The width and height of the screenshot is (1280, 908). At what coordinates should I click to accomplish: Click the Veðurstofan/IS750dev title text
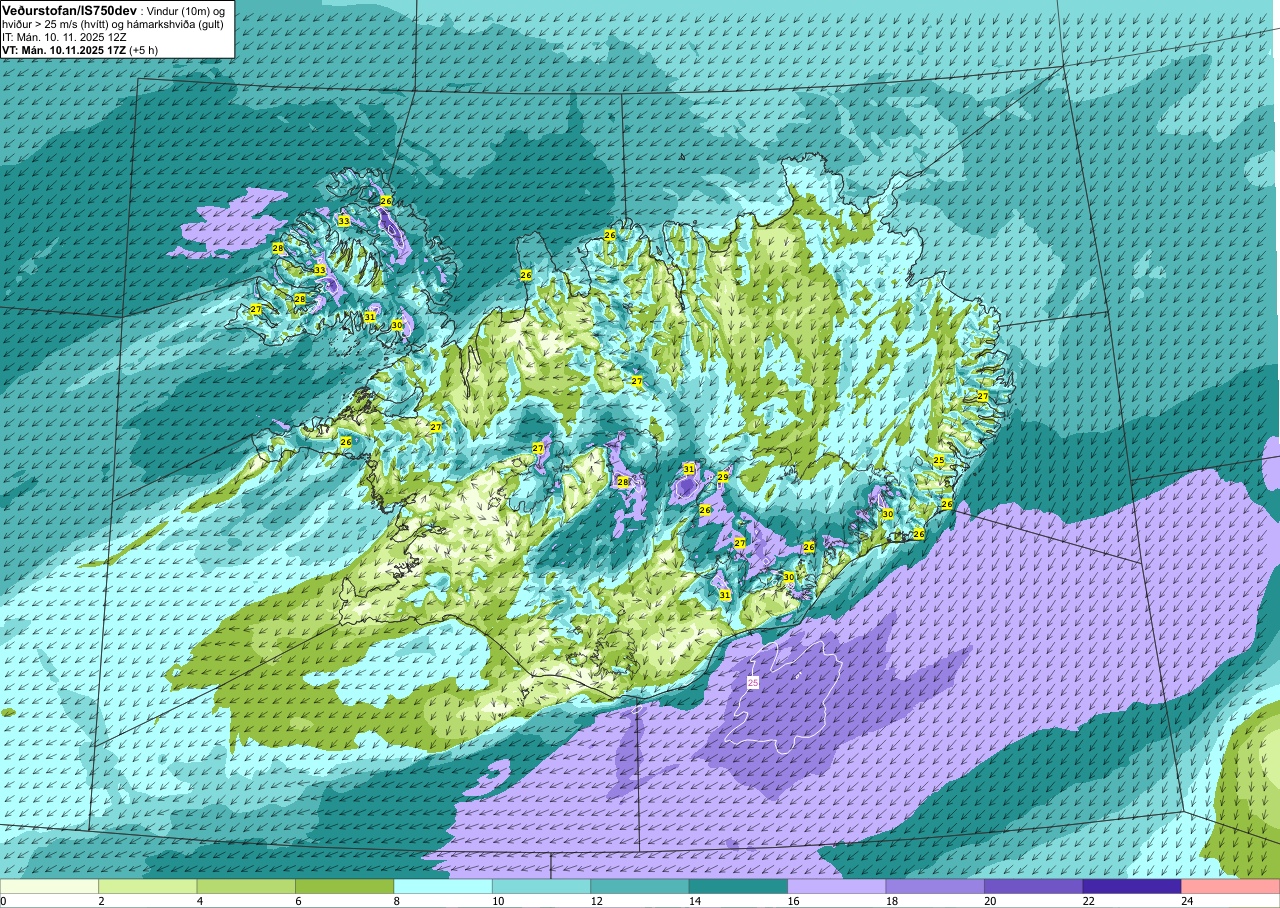point(68,9)
